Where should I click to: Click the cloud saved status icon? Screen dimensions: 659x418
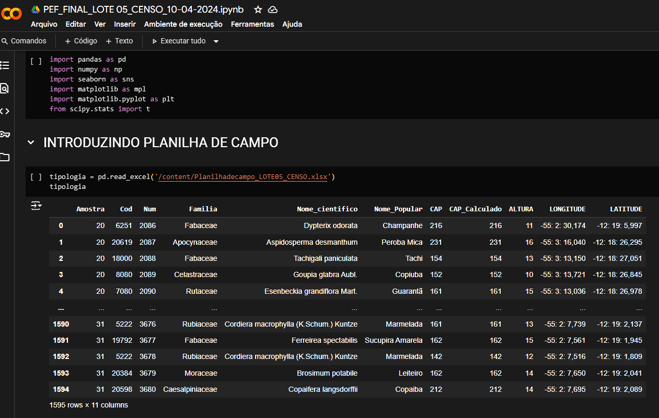coord(273,10)
